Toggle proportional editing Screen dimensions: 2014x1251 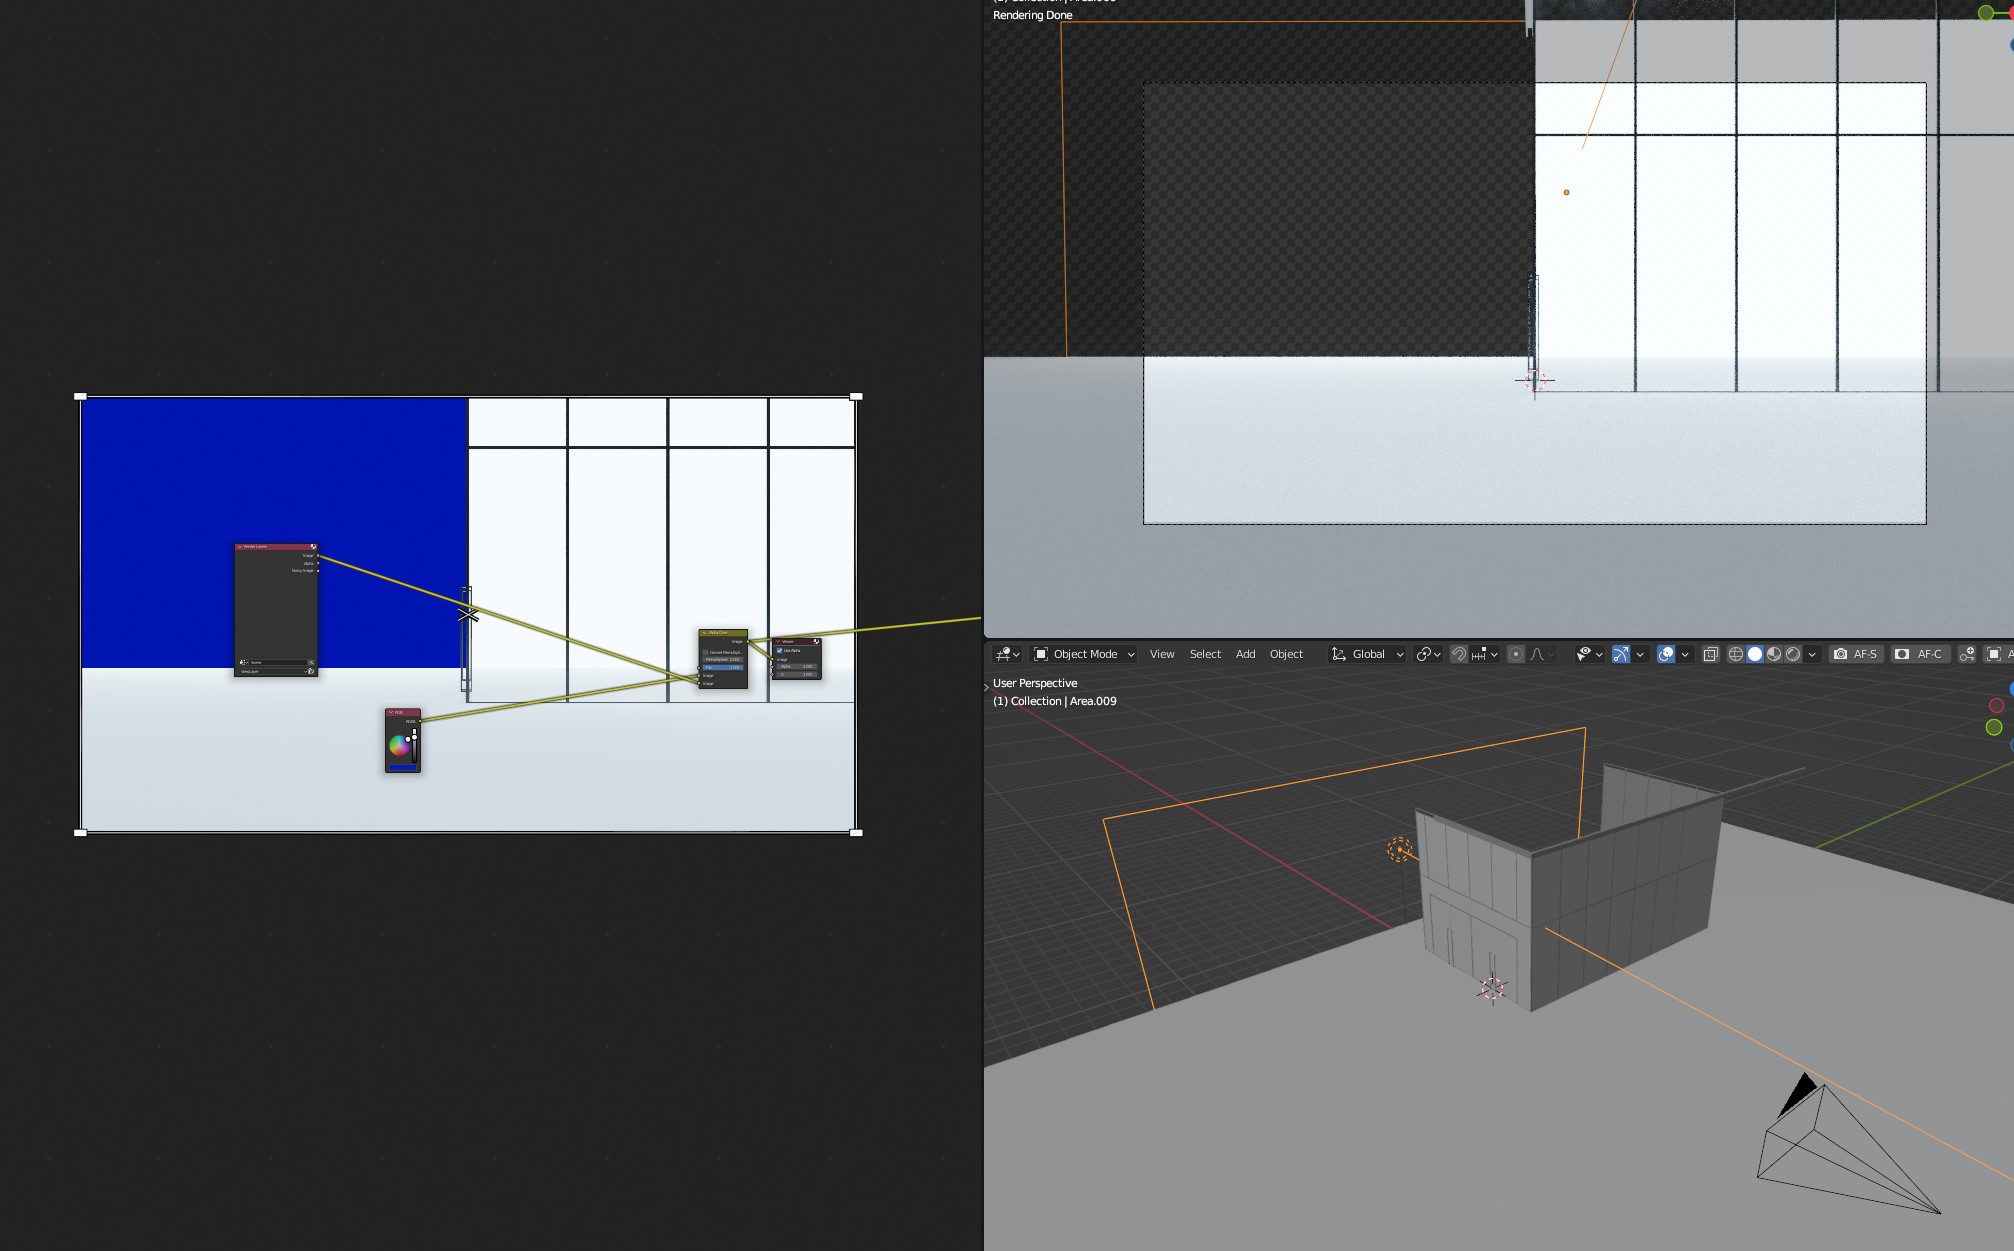tap(1516, 654)
